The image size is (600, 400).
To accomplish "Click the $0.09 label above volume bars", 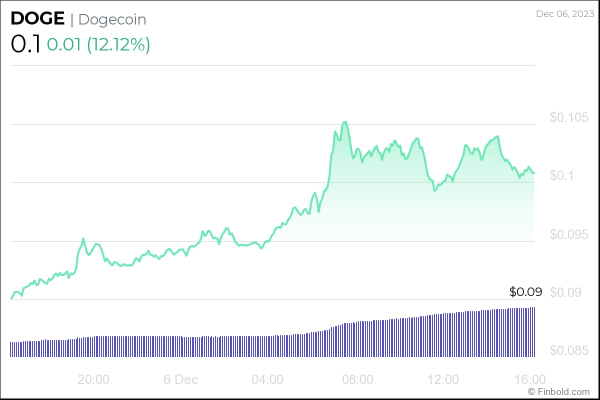I will coord(525,292).
